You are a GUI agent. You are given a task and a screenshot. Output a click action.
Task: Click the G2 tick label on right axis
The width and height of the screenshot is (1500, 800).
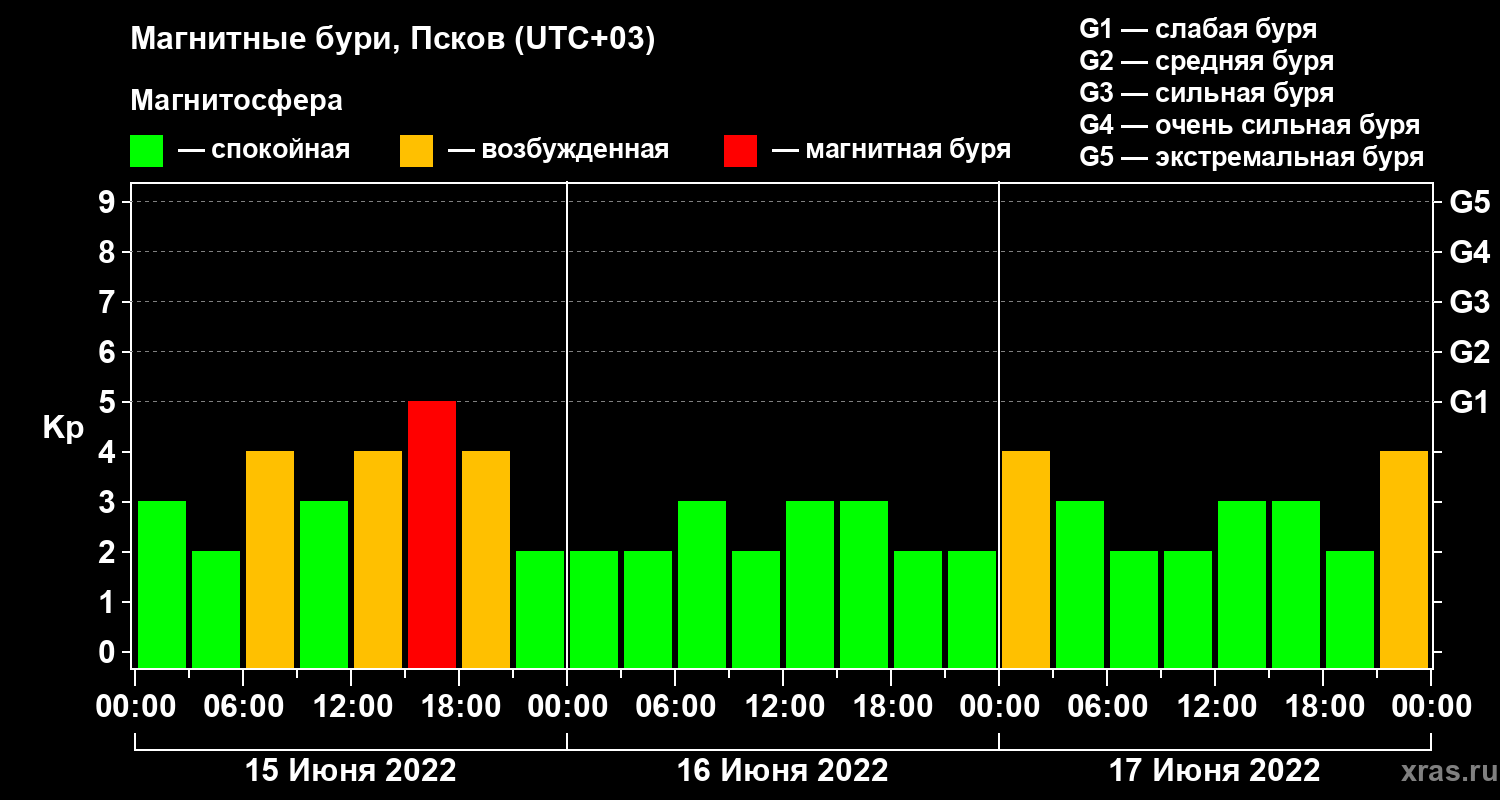1470,352
